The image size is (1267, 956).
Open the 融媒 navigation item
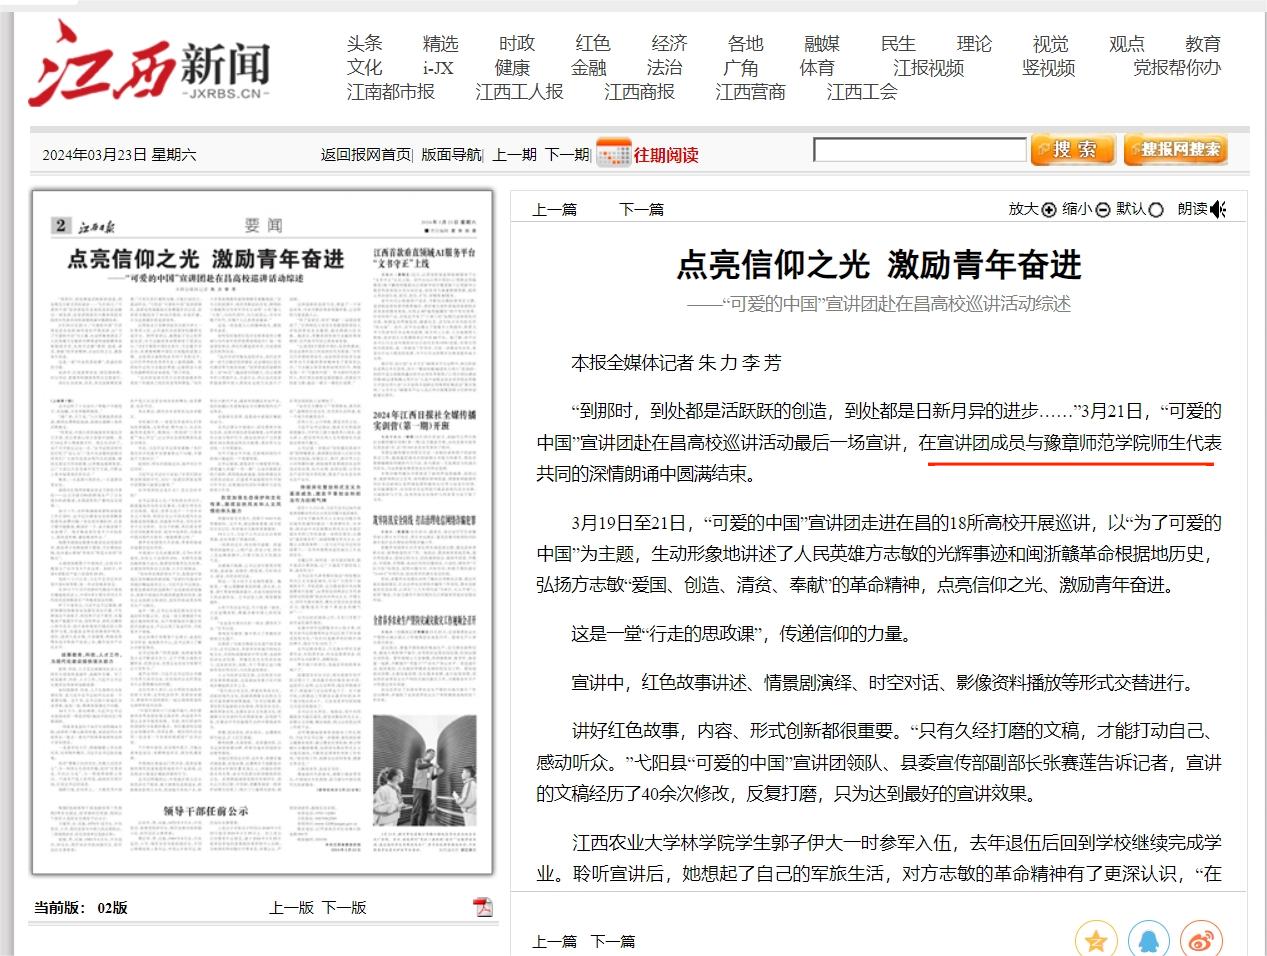click(822, 43)
